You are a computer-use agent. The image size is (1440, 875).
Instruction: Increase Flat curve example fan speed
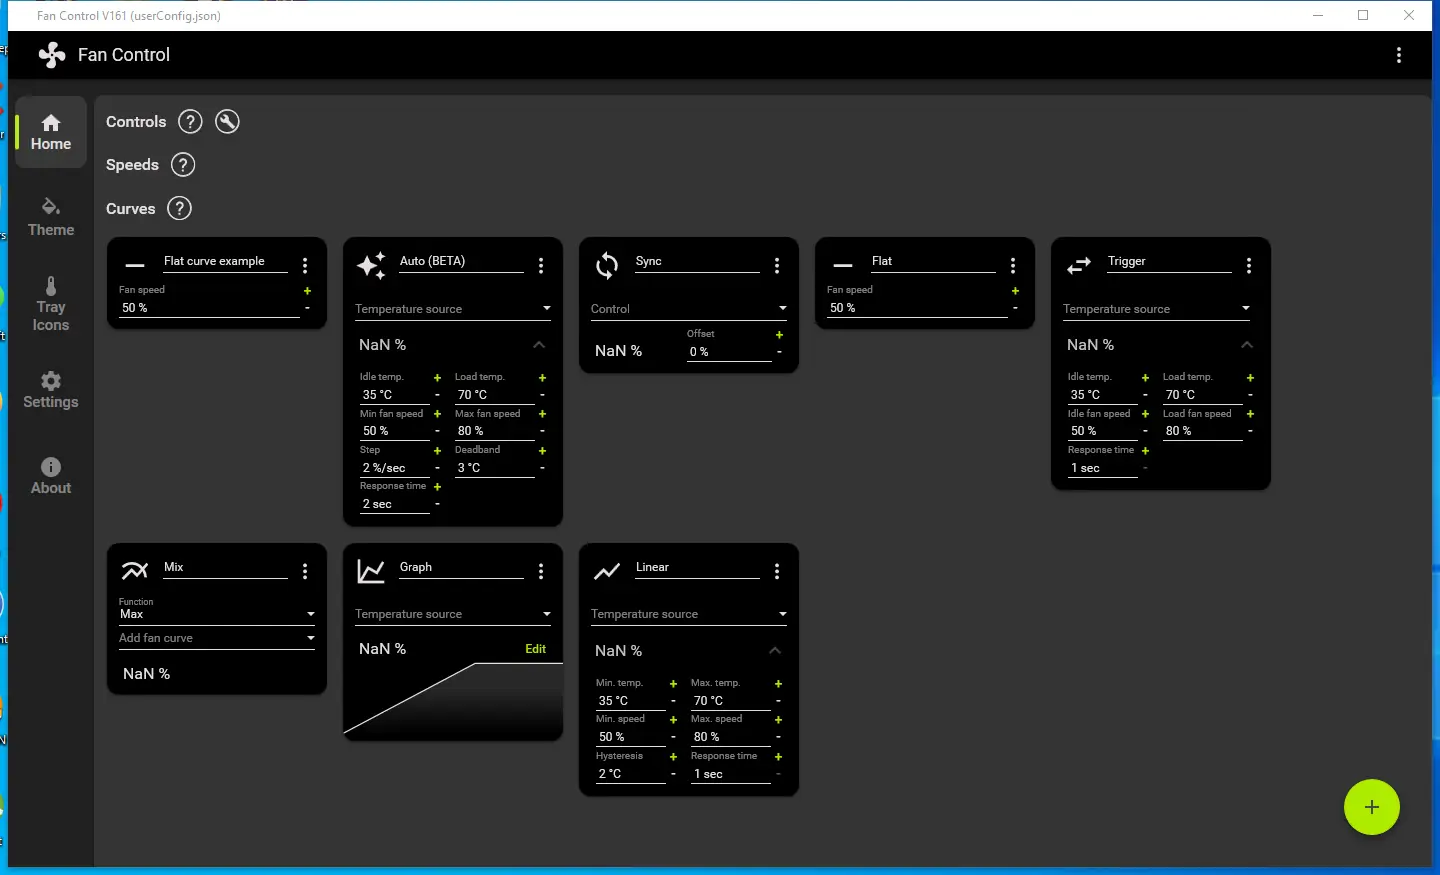[307, 291]
